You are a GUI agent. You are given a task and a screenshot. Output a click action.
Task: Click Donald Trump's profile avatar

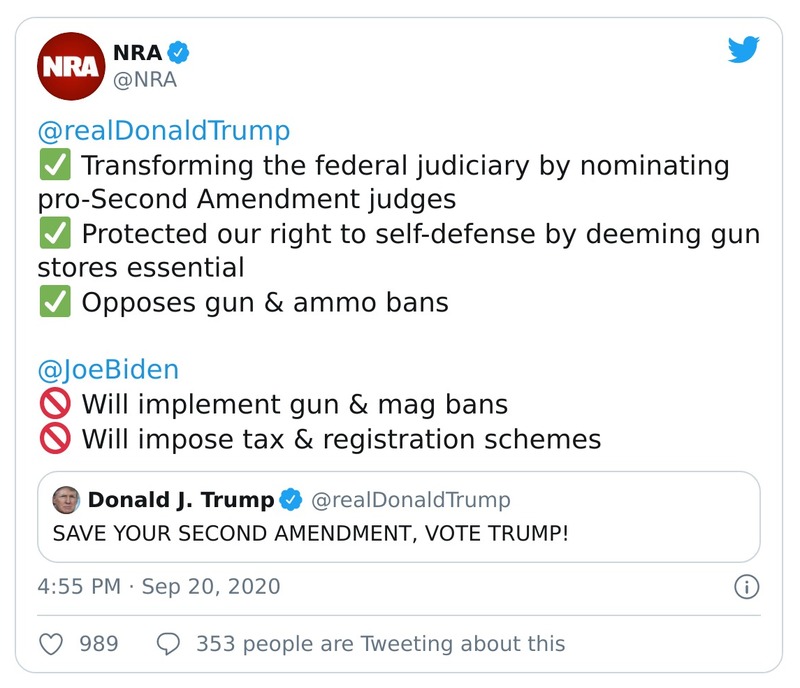[x=67, y=499]
